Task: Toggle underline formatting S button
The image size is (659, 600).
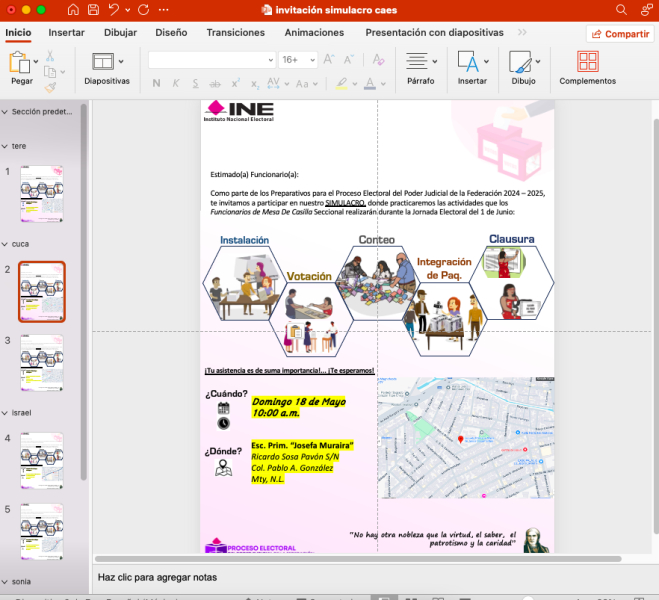Action: click(x=194, y=83)
